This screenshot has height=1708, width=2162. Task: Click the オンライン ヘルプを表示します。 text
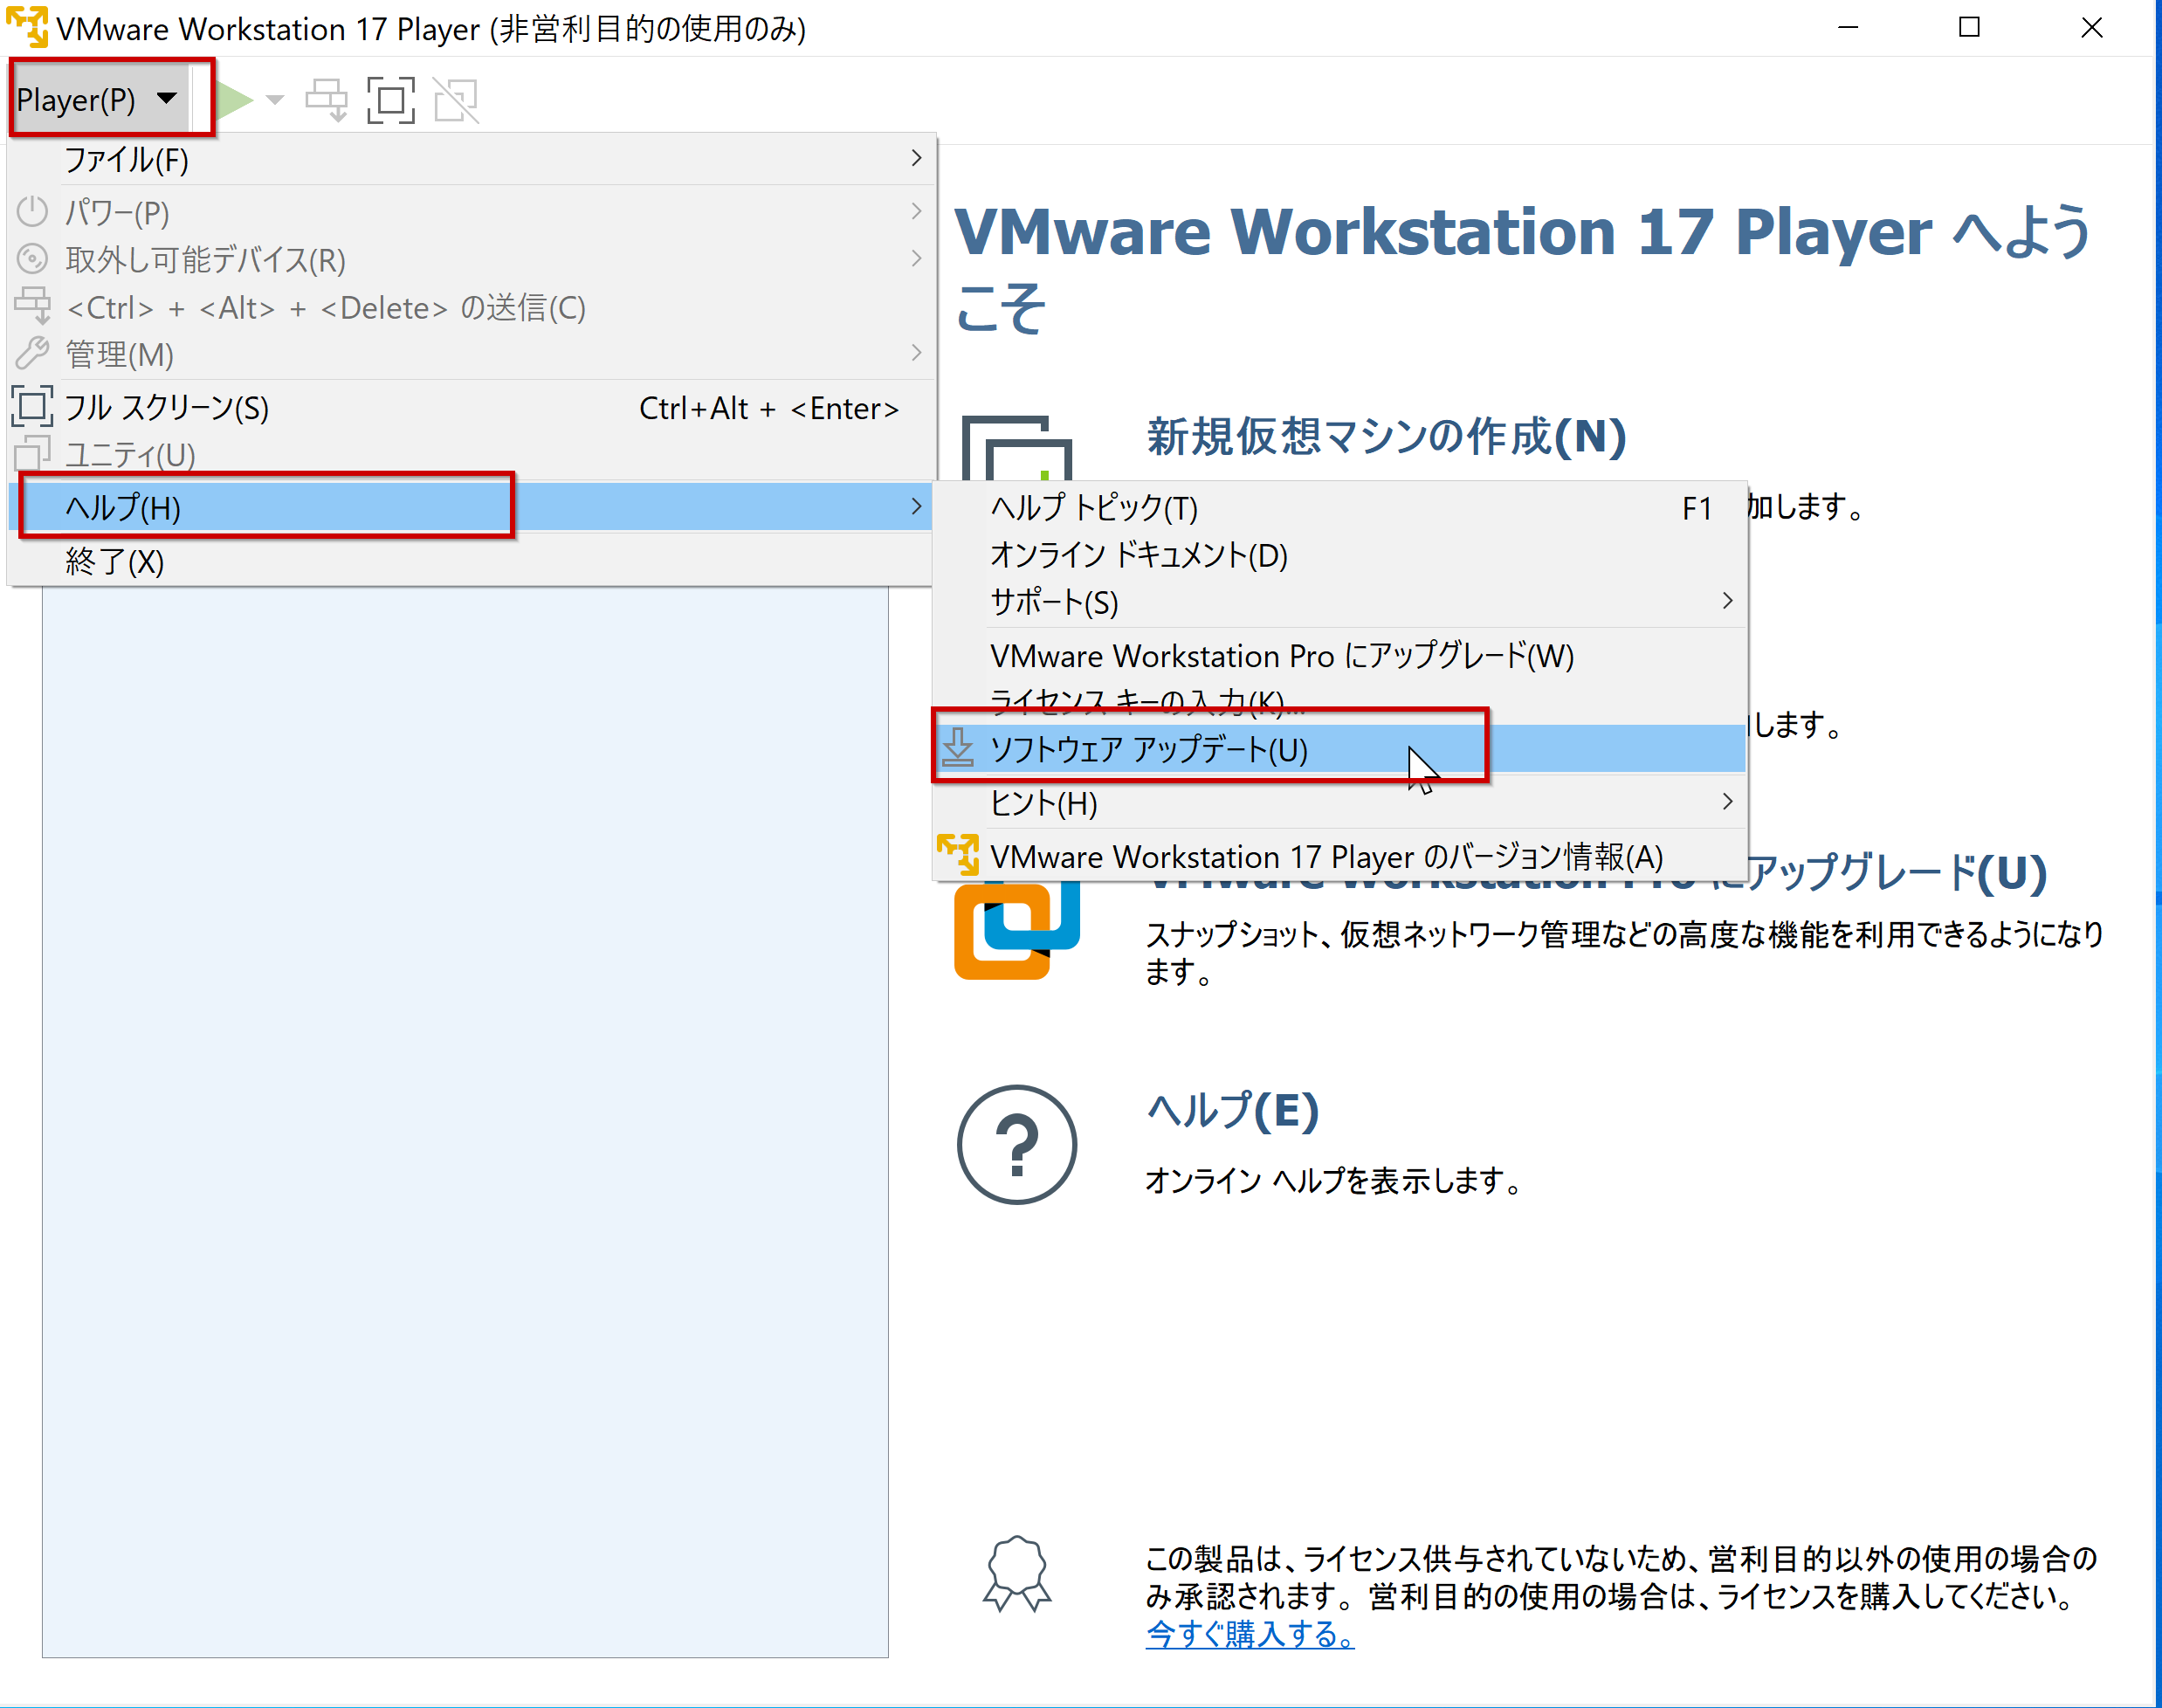[x=1333, y=1181]
